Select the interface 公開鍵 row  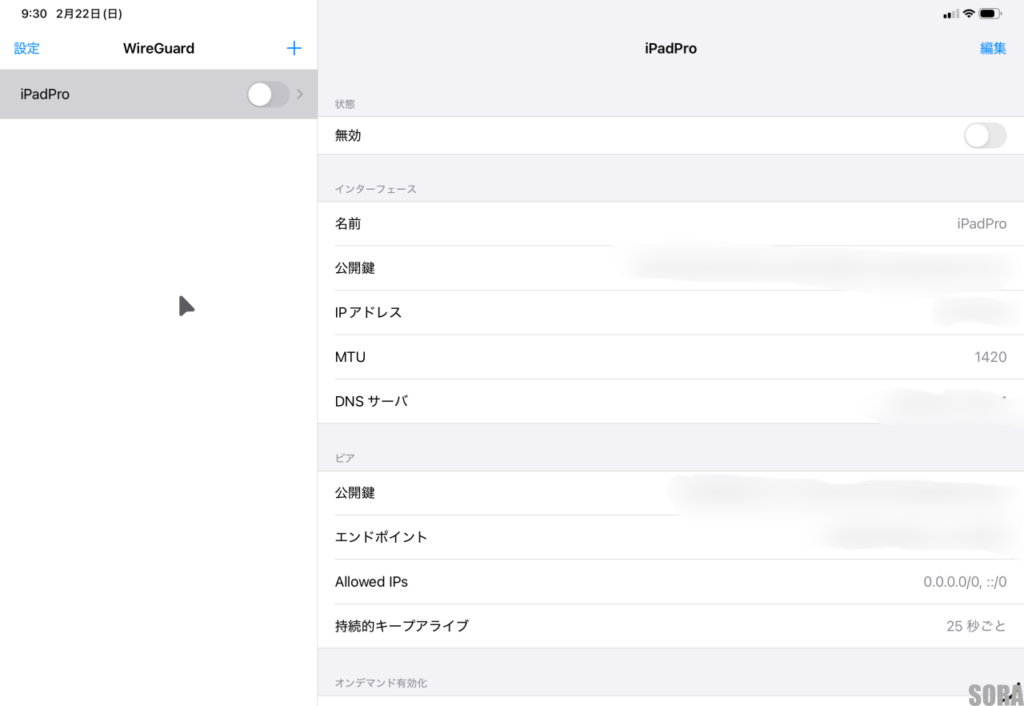tap(670, 268)
